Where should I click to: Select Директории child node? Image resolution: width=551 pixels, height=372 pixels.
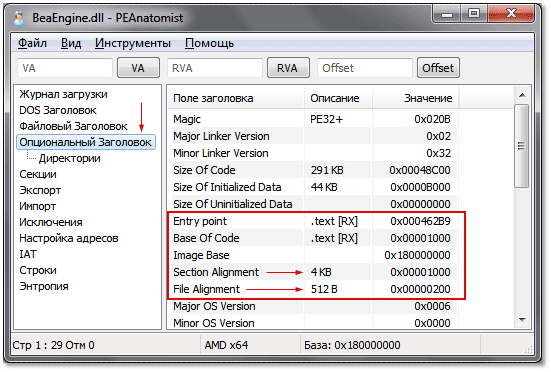70,158
